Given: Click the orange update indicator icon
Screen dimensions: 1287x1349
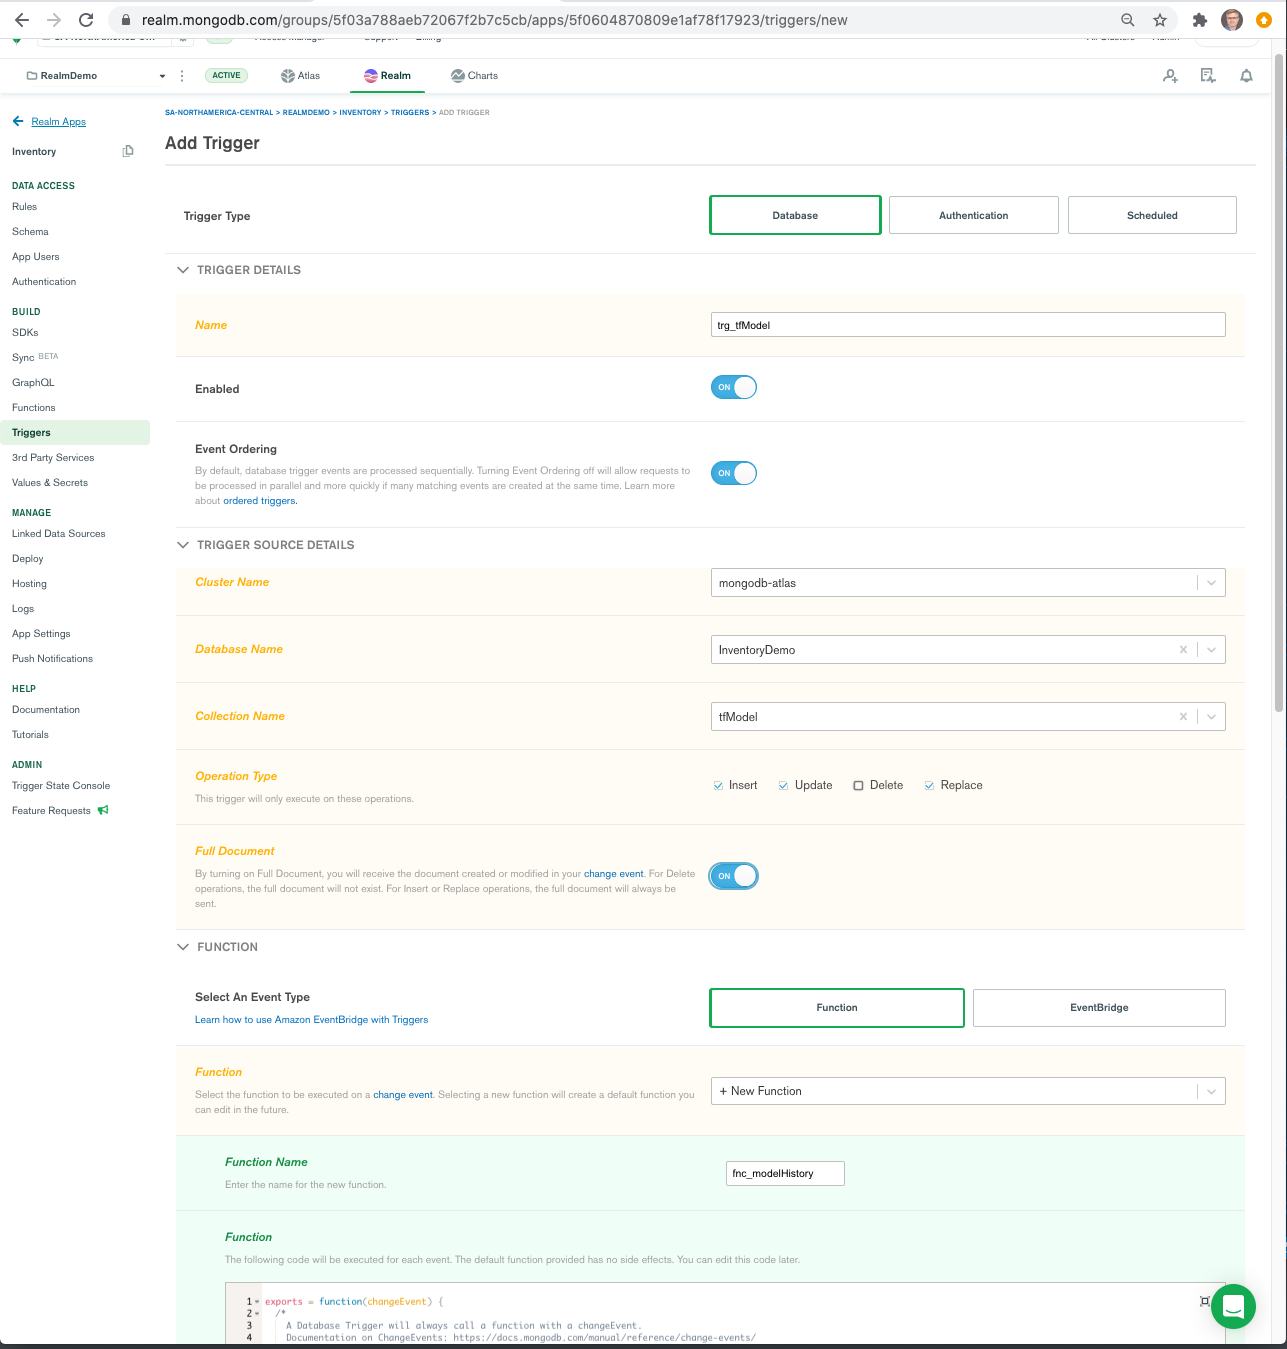Looking at the screenshot, I should (x=1264, y=20).
